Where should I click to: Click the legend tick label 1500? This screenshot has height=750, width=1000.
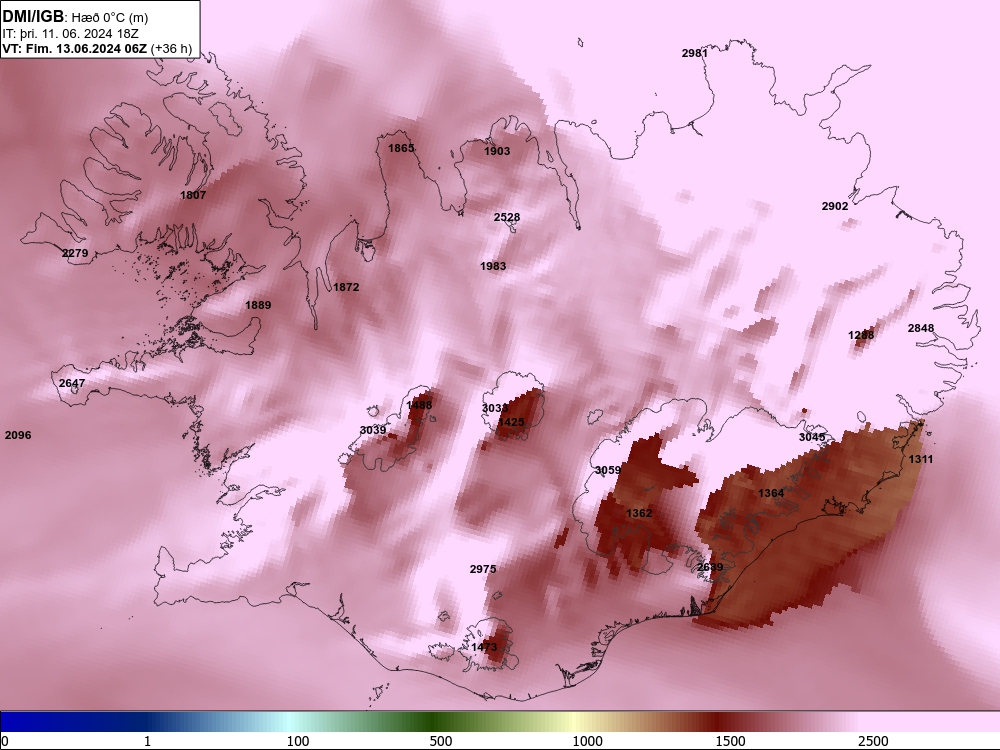730,741
